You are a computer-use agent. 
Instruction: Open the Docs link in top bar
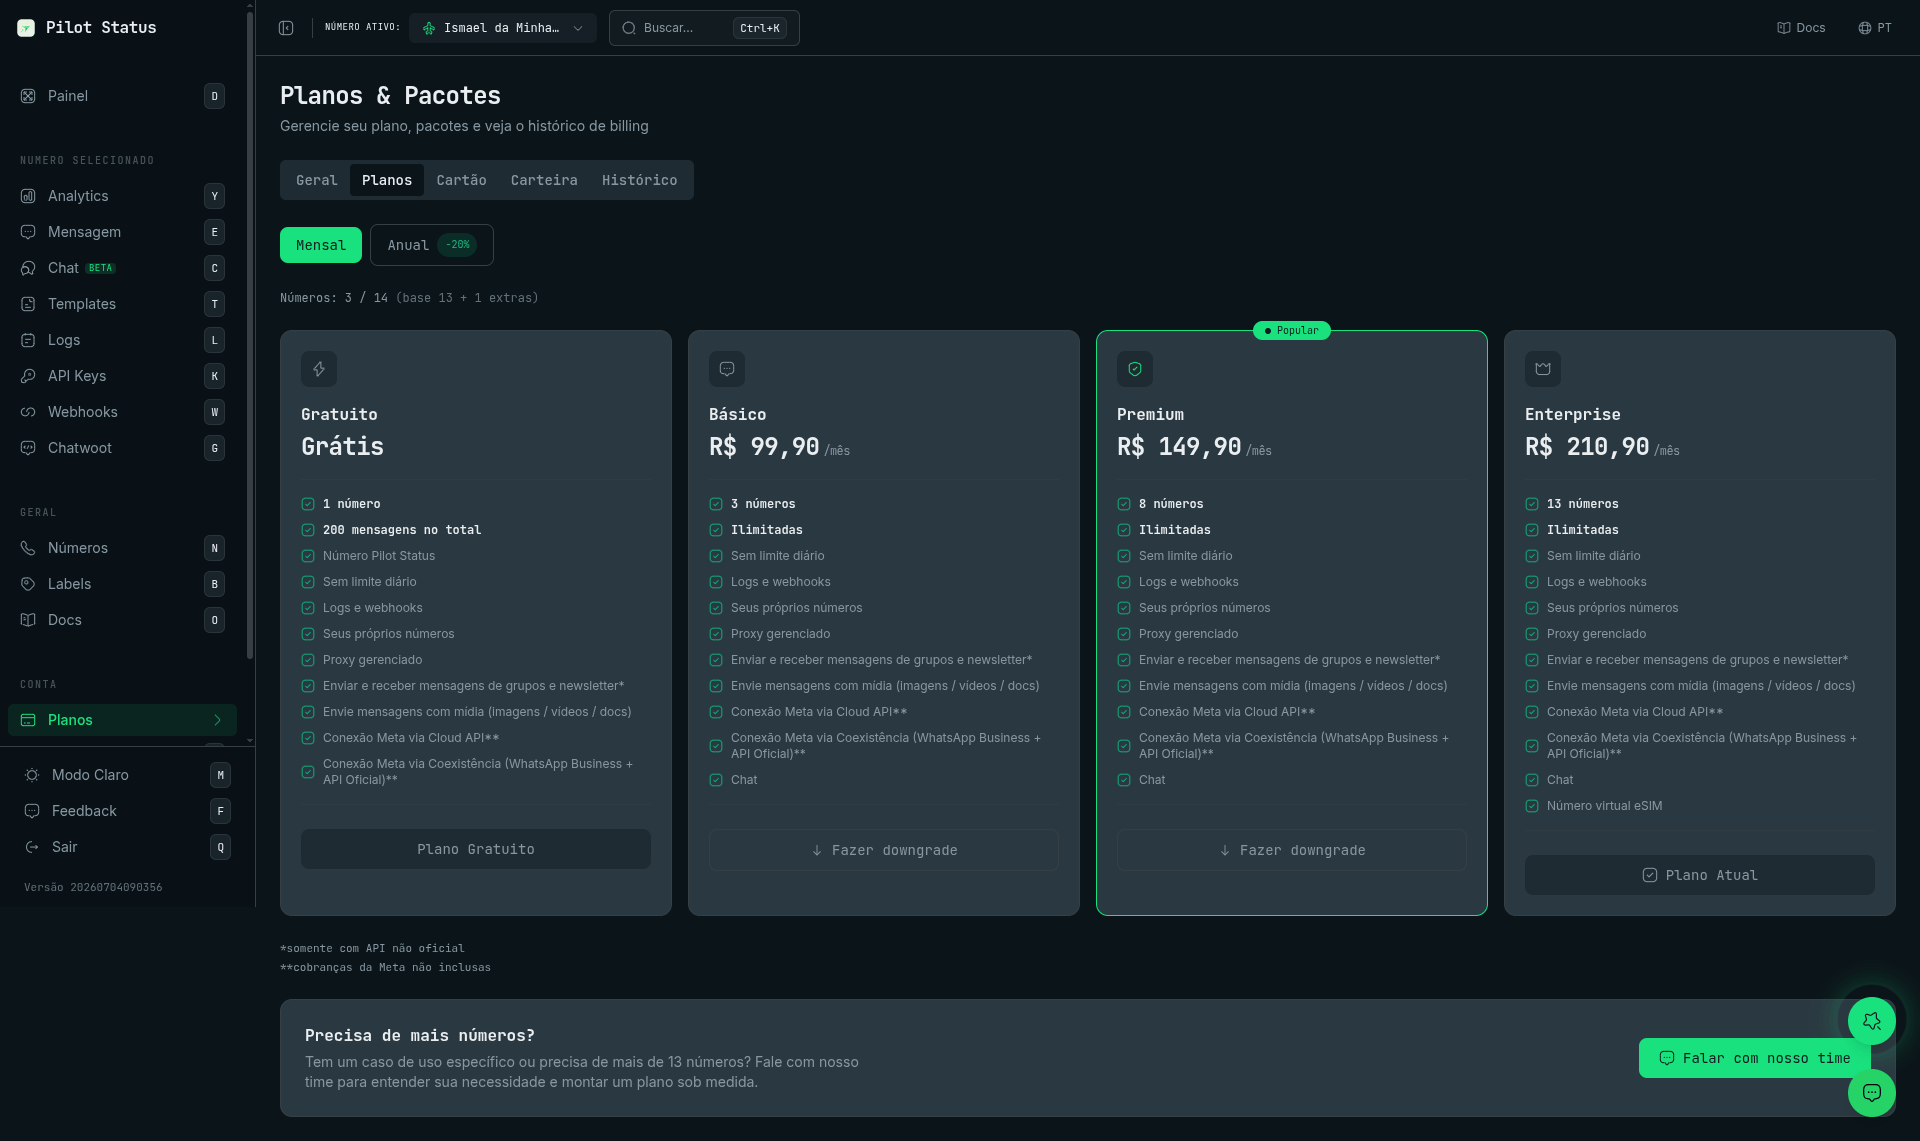(1801, 28)
